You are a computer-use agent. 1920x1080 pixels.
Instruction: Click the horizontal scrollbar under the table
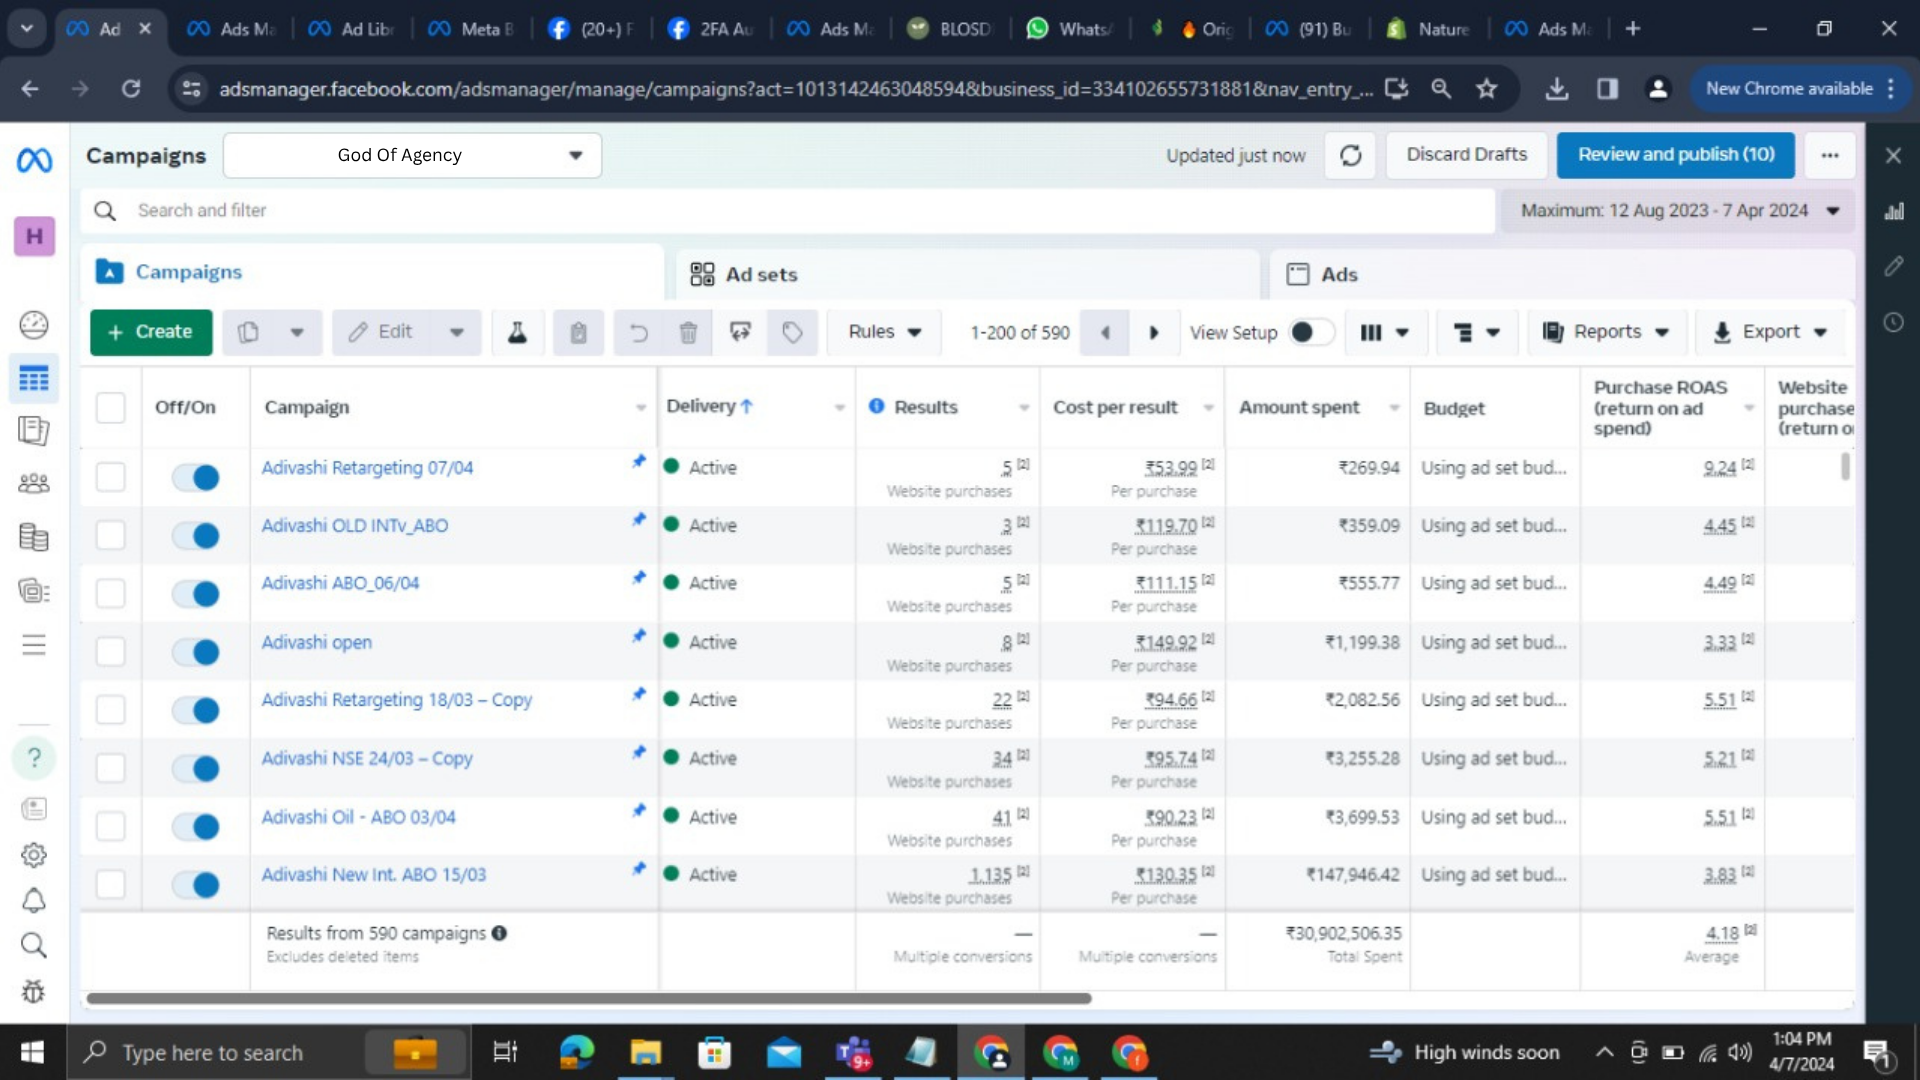(x=588, y=998)
